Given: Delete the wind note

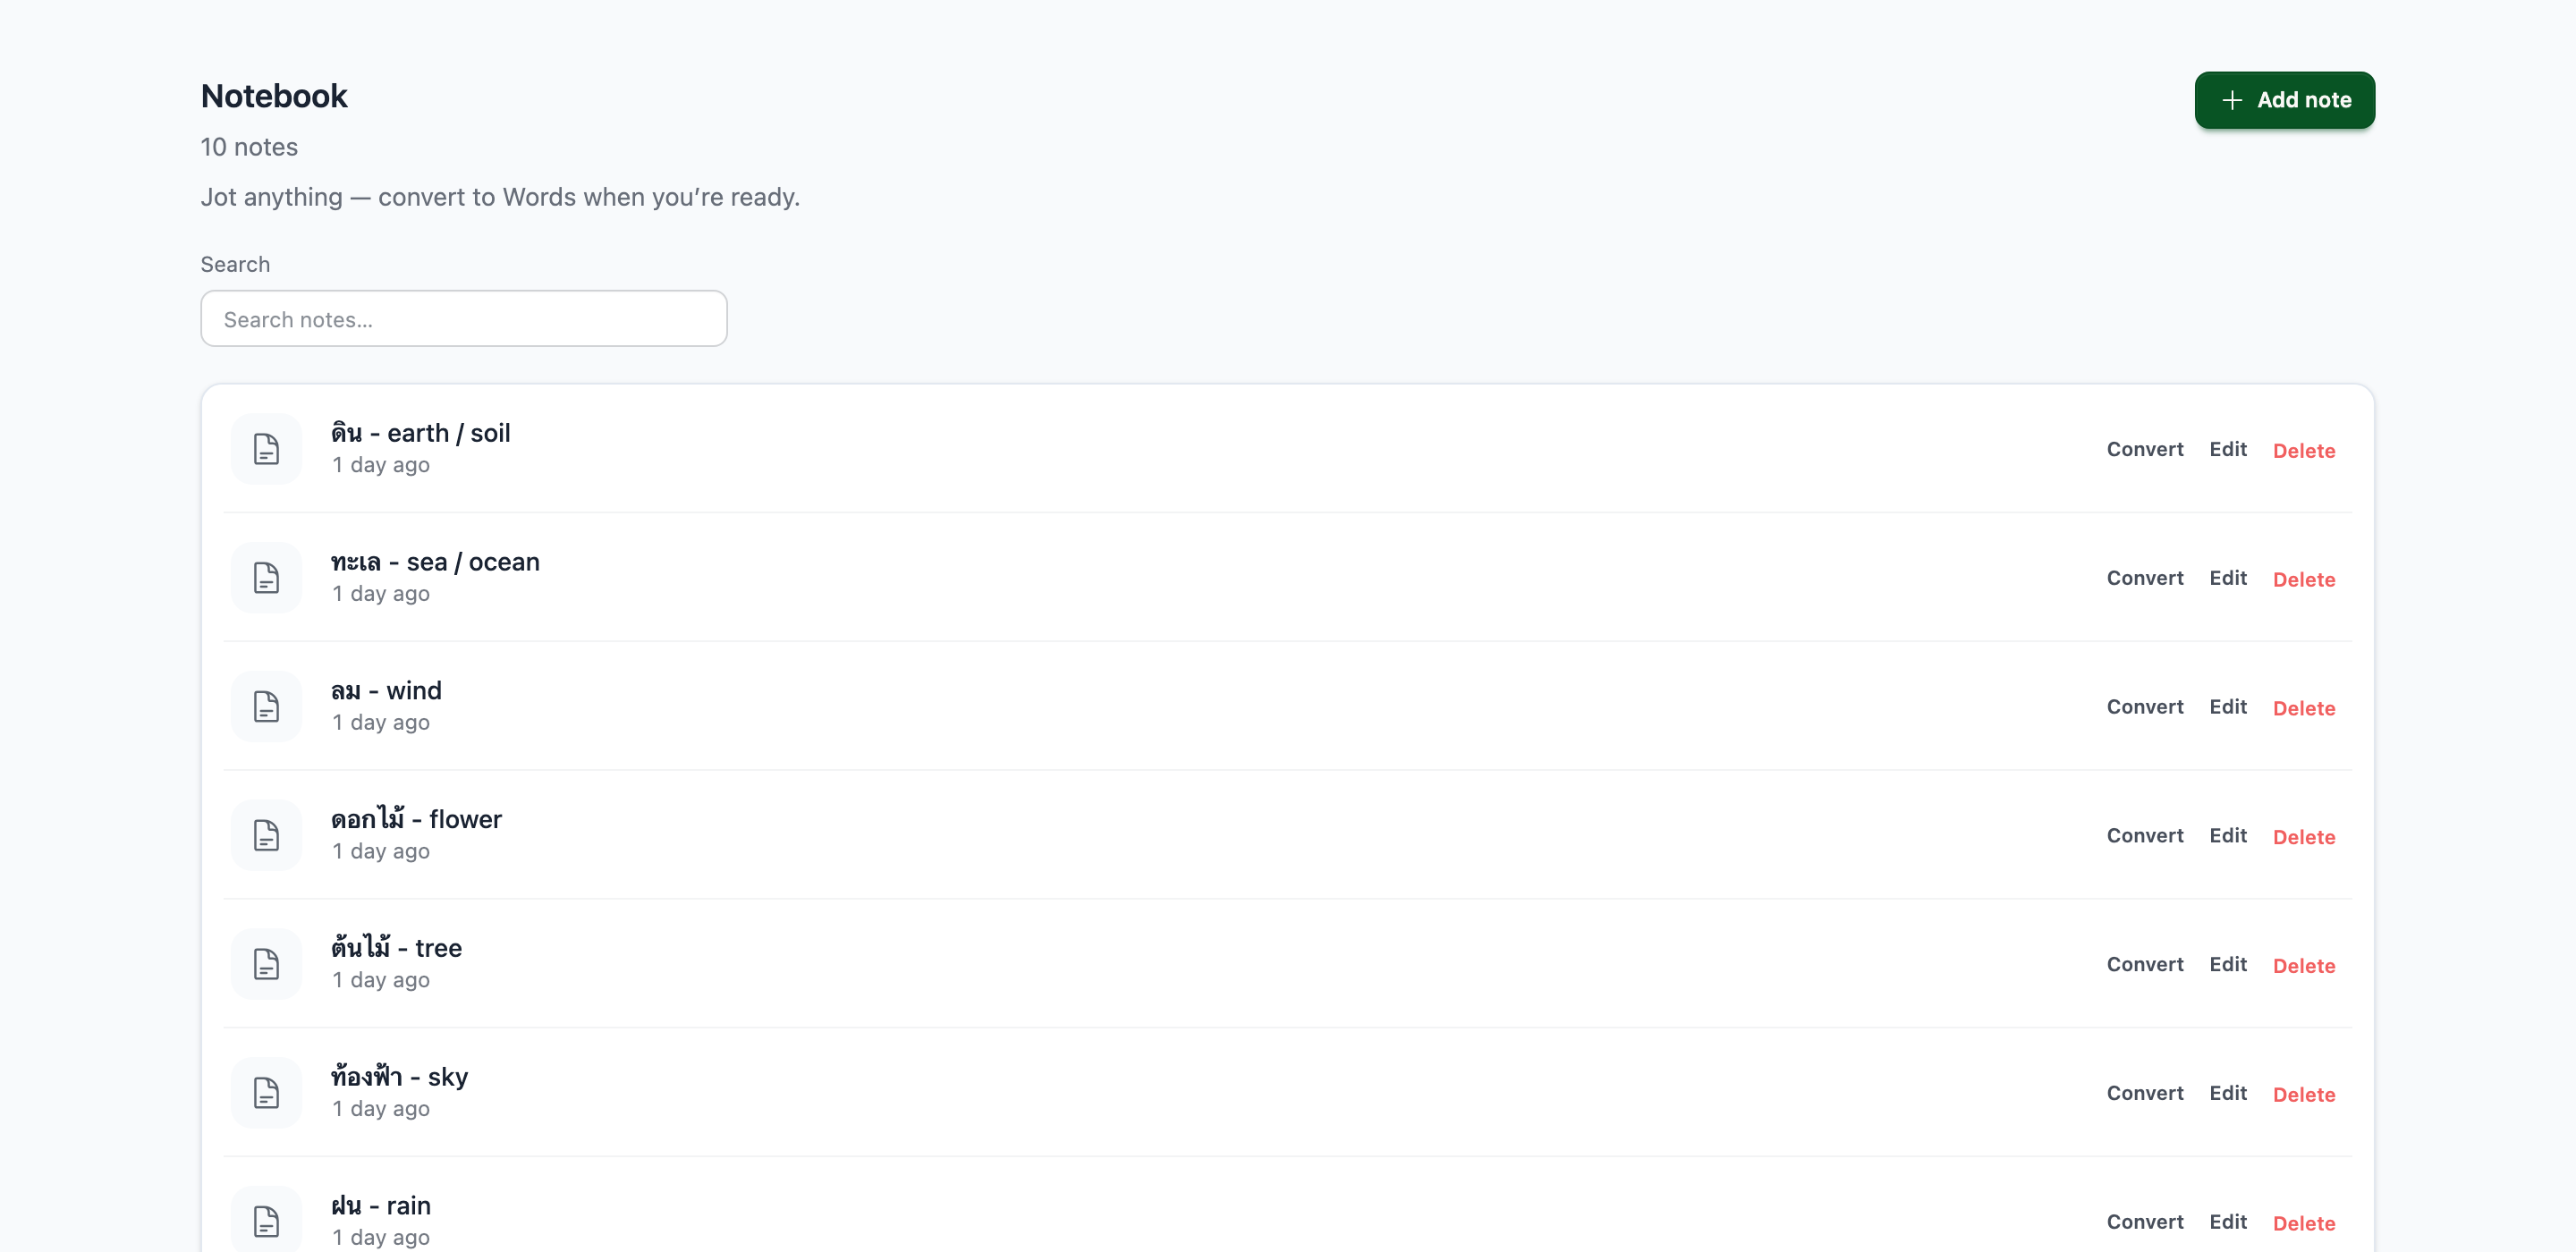Looking at the screenshot, I should (2304, 708).
